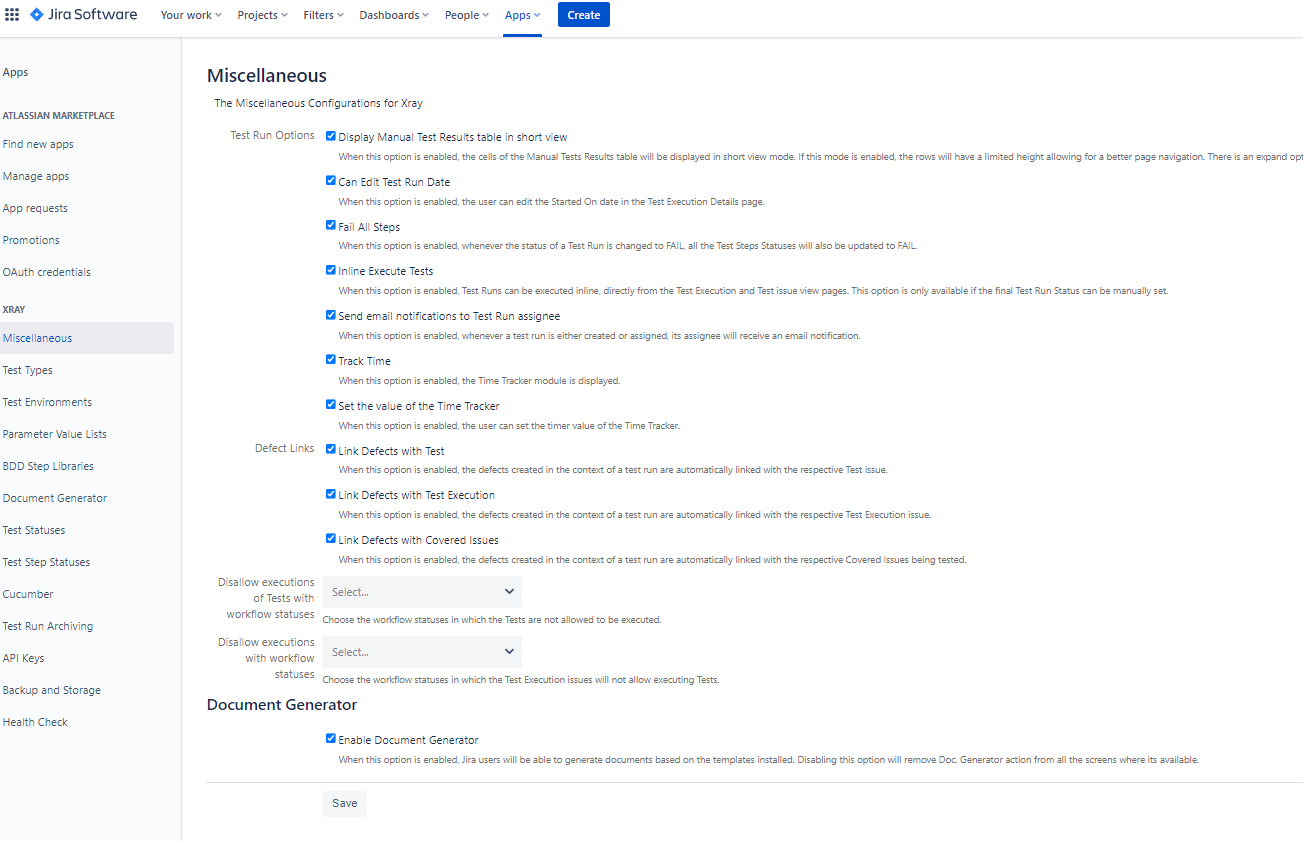Screen dimensions: 1303x841
Task: Disable Link Defects with Covered Issues
Action: click(x=331, y=538)
